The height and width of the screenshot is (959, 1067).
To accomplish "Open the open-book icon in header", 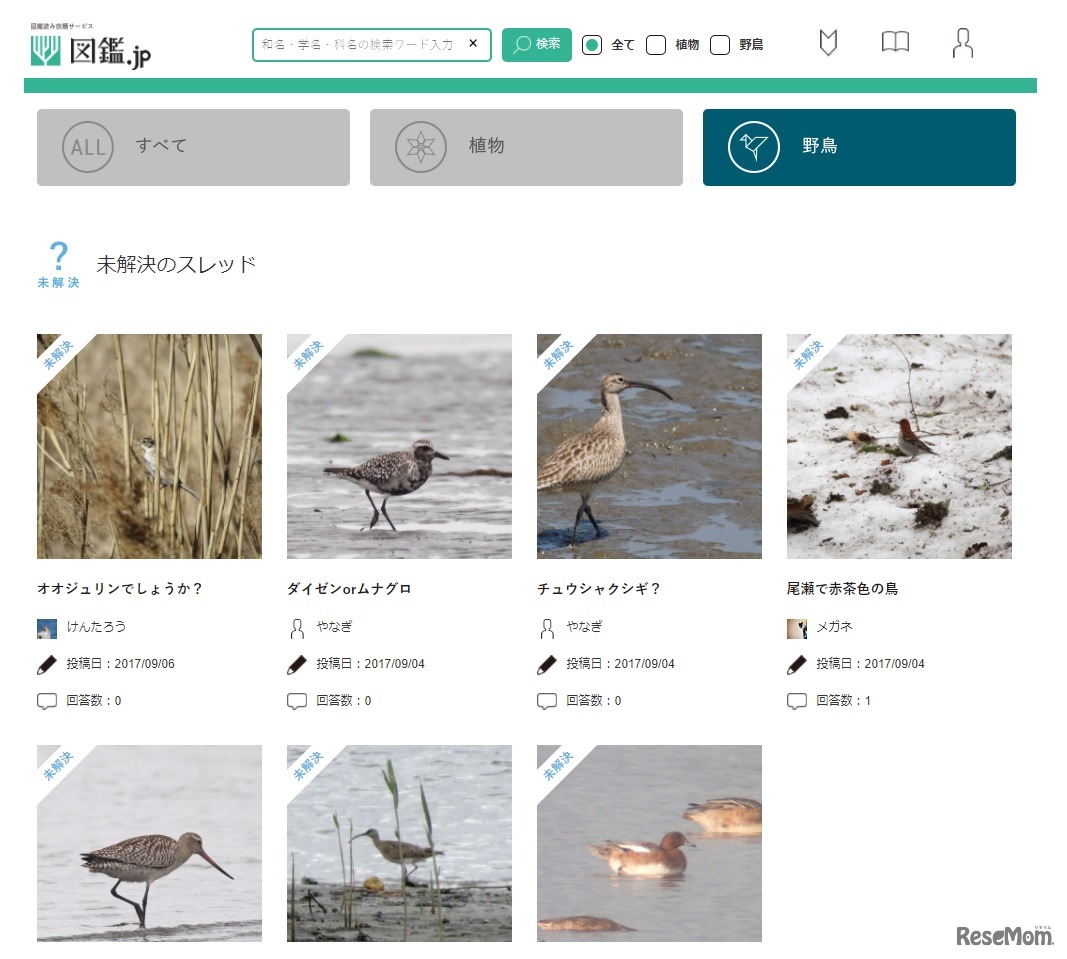I will (x=895, y=42).
